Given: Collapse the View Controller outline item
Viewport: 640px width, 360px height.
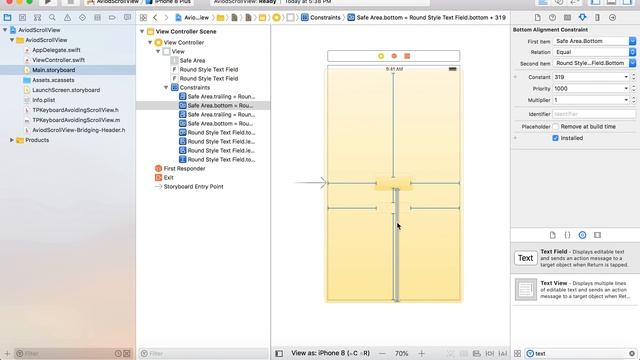Looking at the screenshot, I should point(150,42).
